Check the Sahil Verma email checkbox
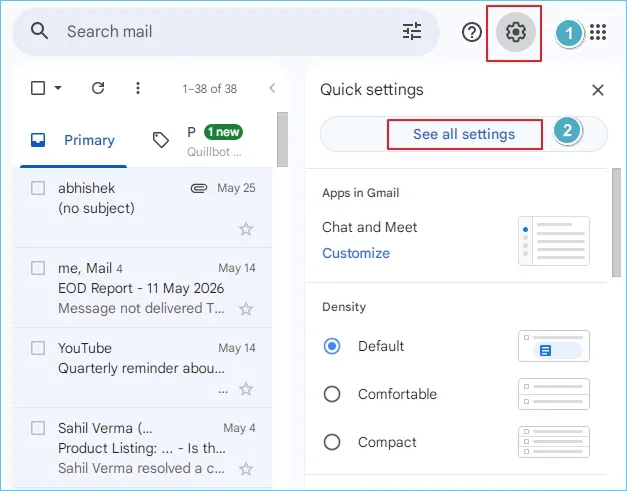 (x=38, y=428)
